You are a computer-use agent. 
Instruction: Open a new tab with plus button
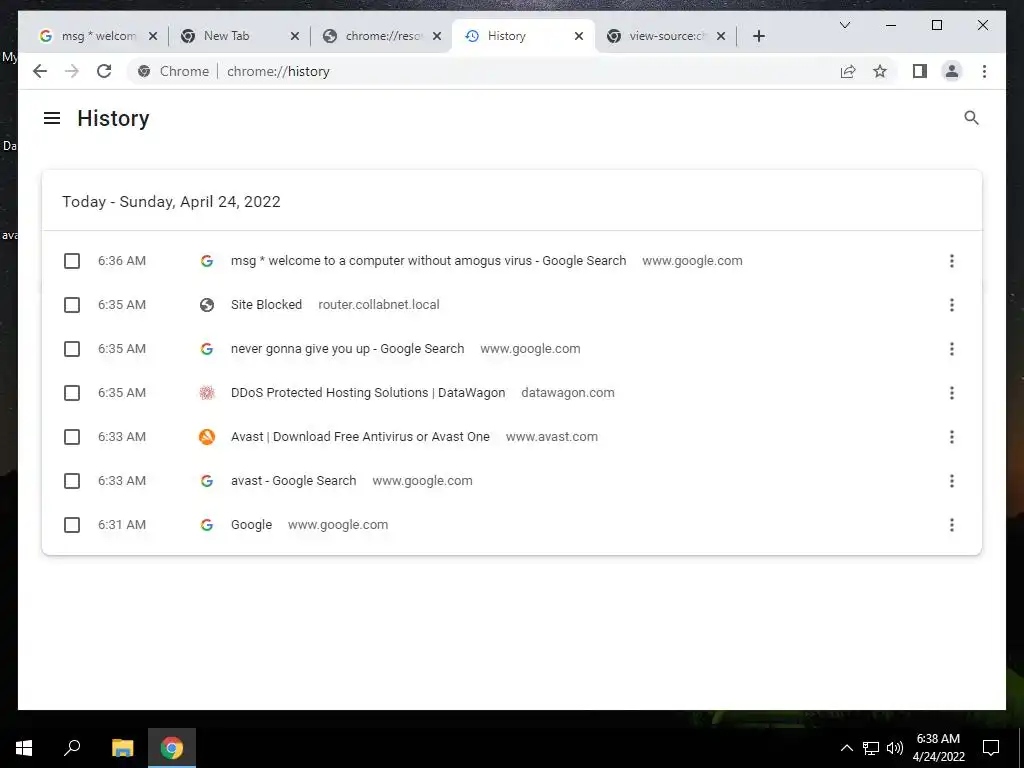tap(758, 36)
